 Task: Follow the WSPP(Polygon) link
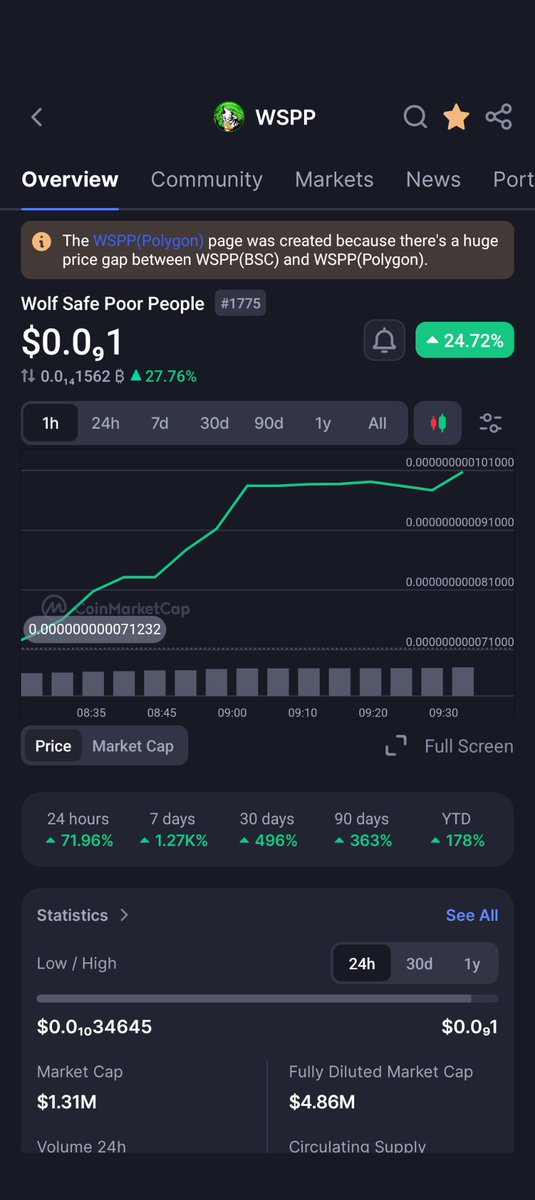(x=149, y=240)
